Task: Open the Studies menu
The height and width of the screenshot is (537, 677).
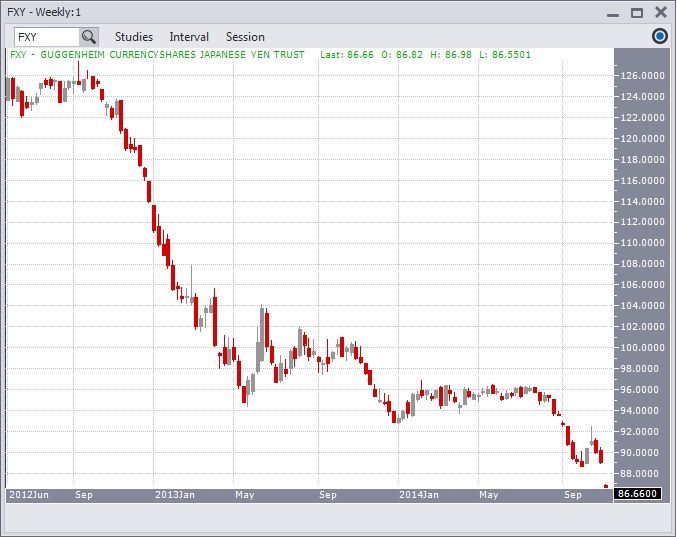Action: pos(134,37)
